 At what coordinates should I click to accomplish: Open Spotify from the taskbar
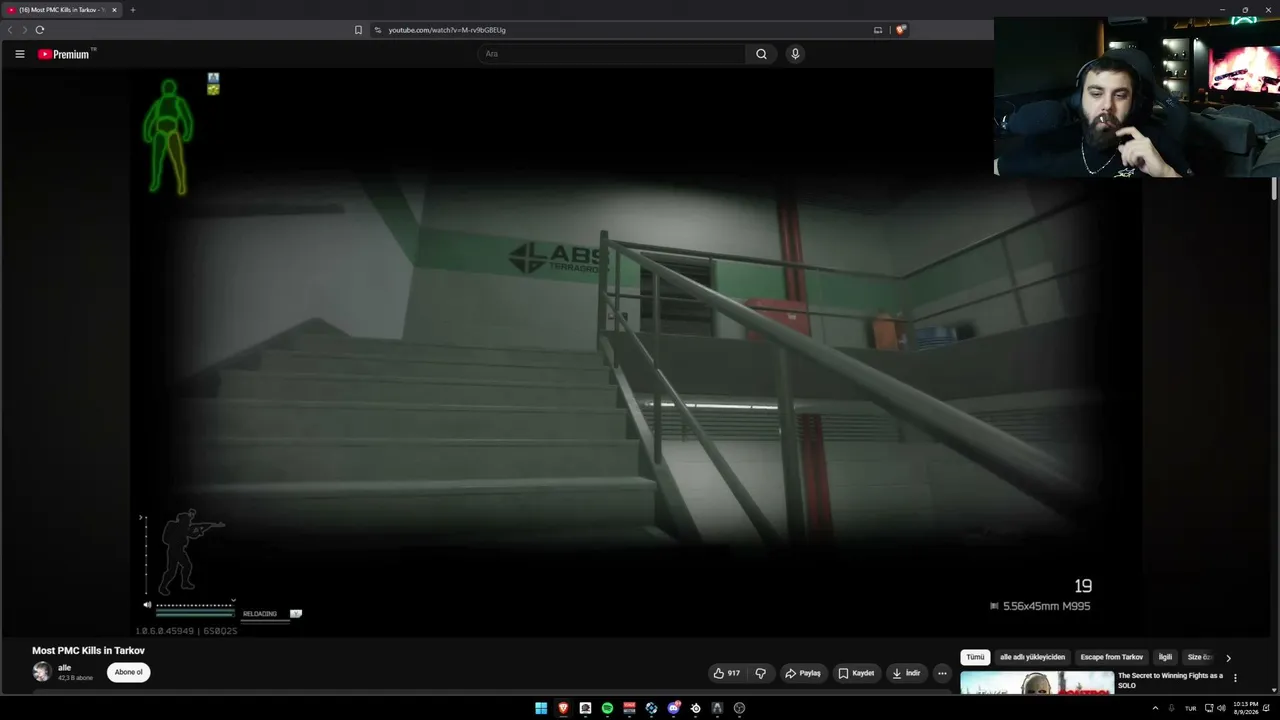click(x=607, y=708)
